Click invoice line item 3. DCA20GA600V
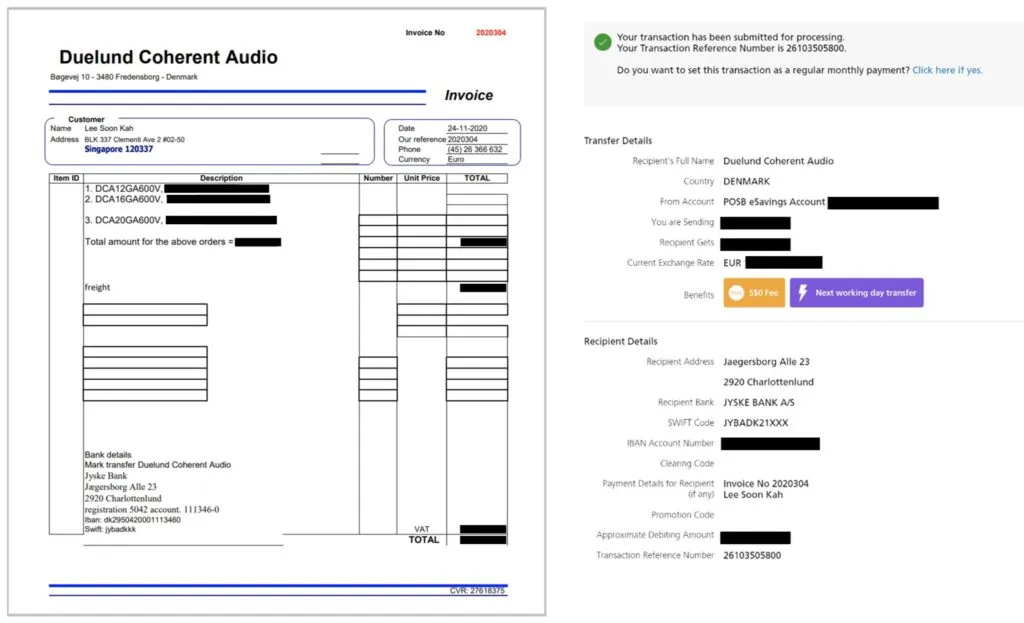The height and width of the screenshot is (623, 1024). click(x=123, y=220)
